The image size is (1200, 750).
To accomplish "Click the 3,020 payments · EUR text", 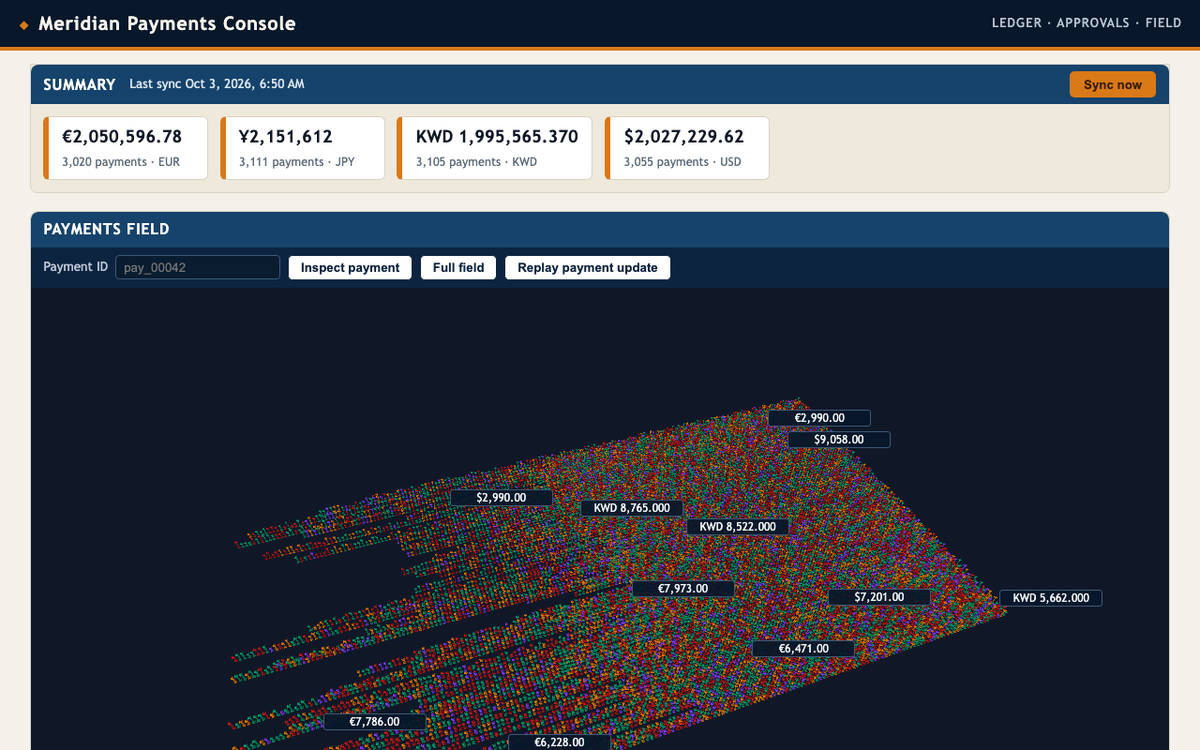I will click(x=121, y=162).
